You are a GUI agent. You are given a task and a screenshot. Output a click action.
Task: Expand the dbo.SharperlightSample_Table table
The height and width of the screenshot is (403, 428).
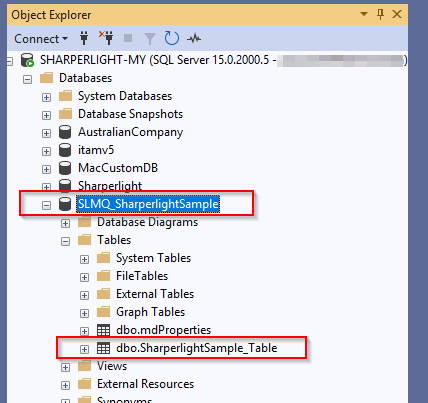(x=85, y=349)
